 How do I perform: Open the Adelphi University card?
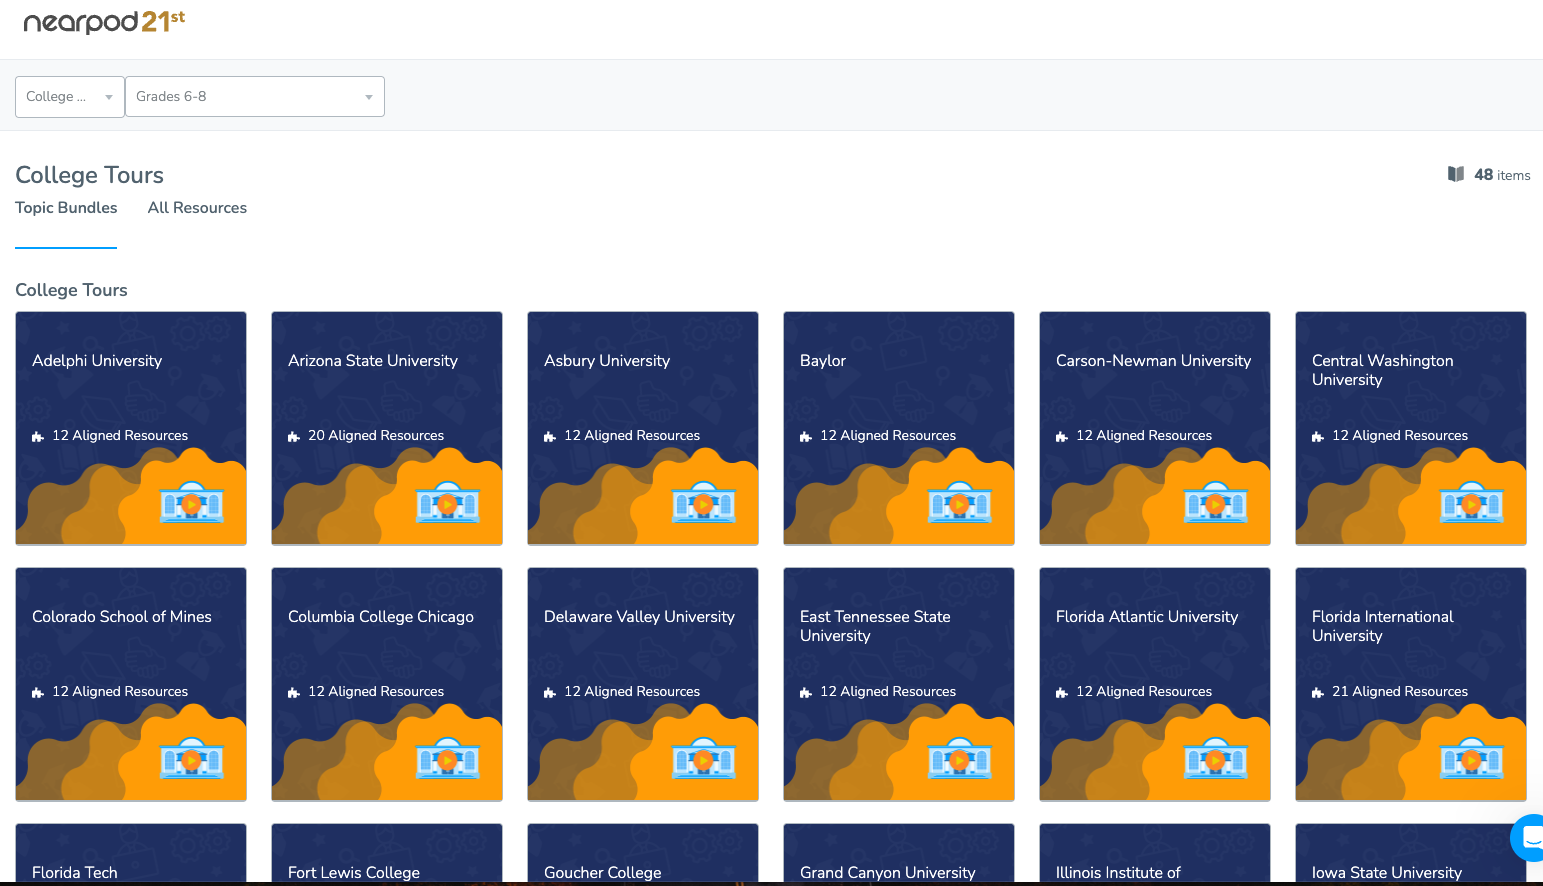[x=131, y=428]
